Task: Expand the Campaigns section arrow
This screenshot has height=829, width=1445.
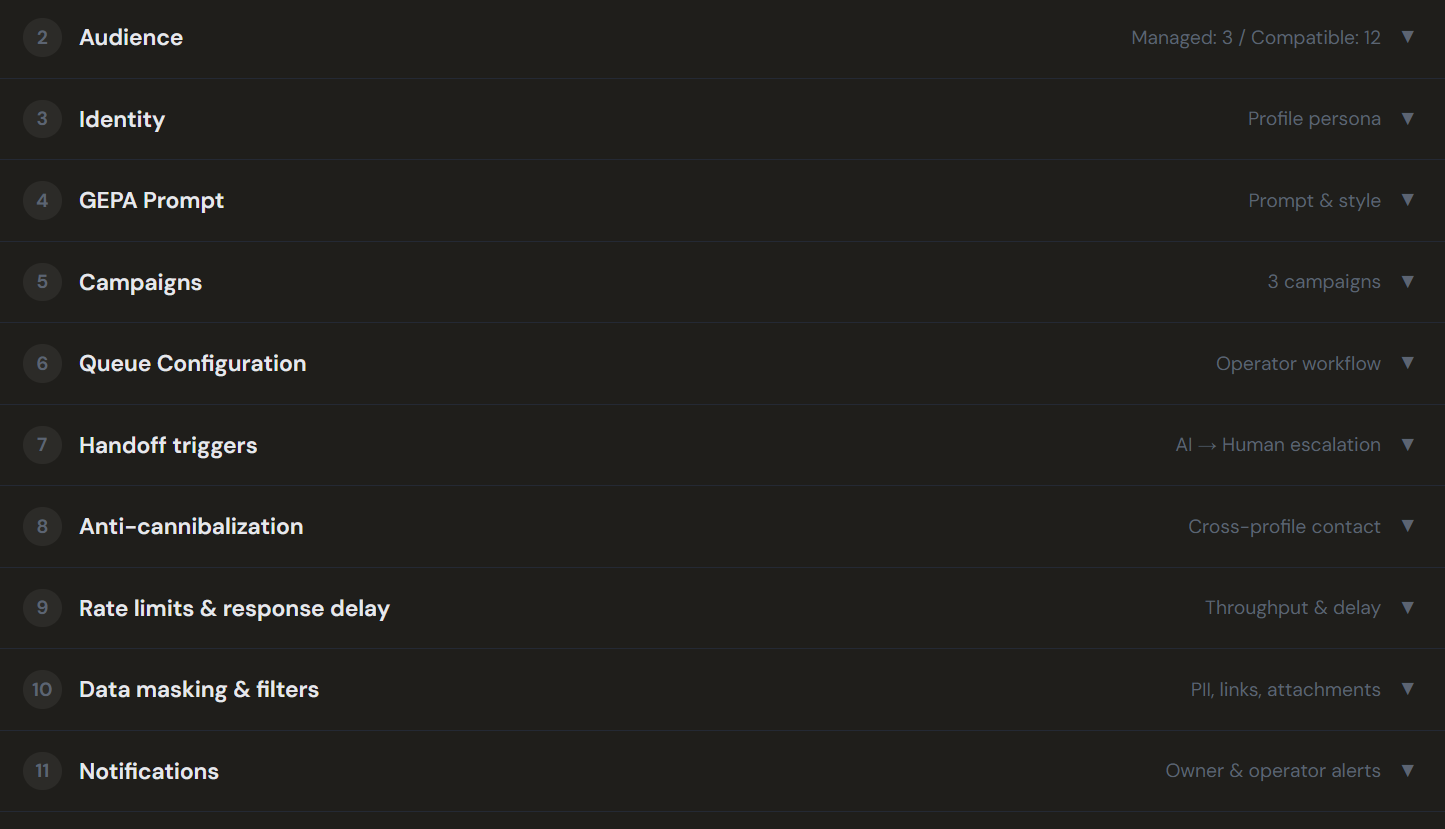Action: tap(1408, 281)
